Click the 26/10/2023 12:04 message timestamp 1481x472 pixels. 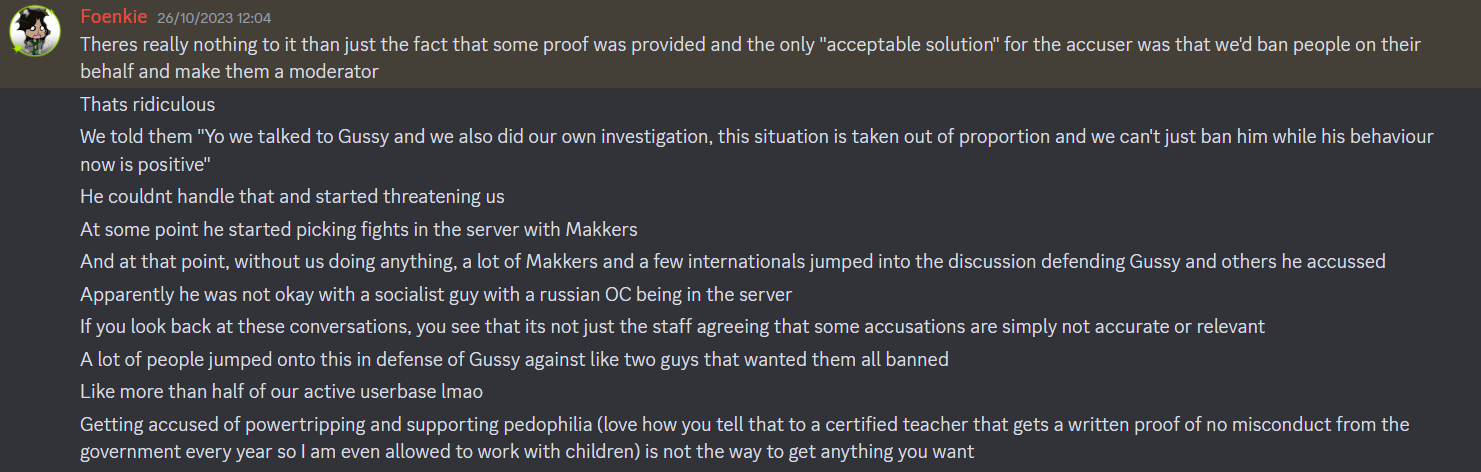pos(213,18)
